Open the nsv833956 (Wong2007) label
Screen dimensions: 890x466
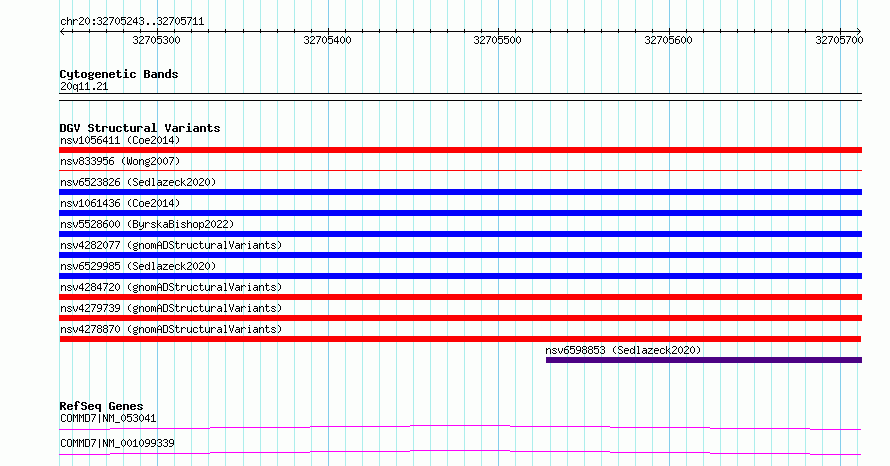[120, 161]
